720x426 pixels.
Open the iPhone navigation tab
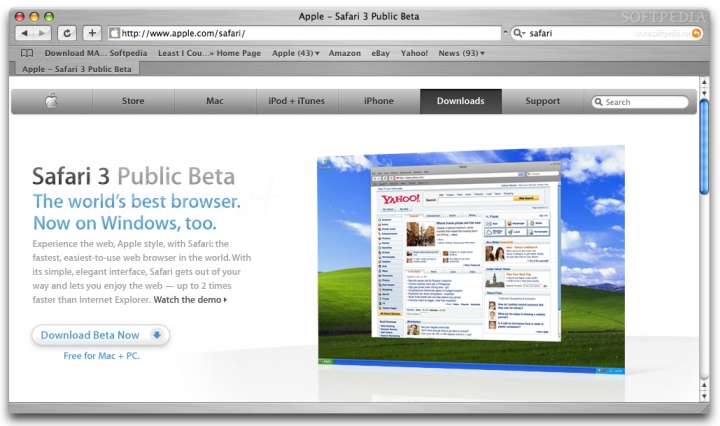(379, 101)
